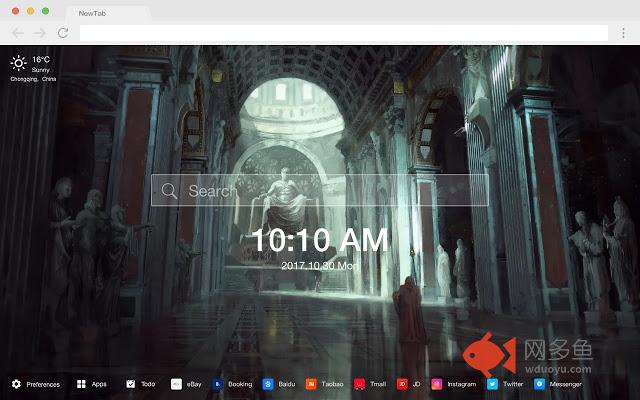Open the browser three-dot menu
The height and width of the screenshot is (400, 640).
coord(623,33)
